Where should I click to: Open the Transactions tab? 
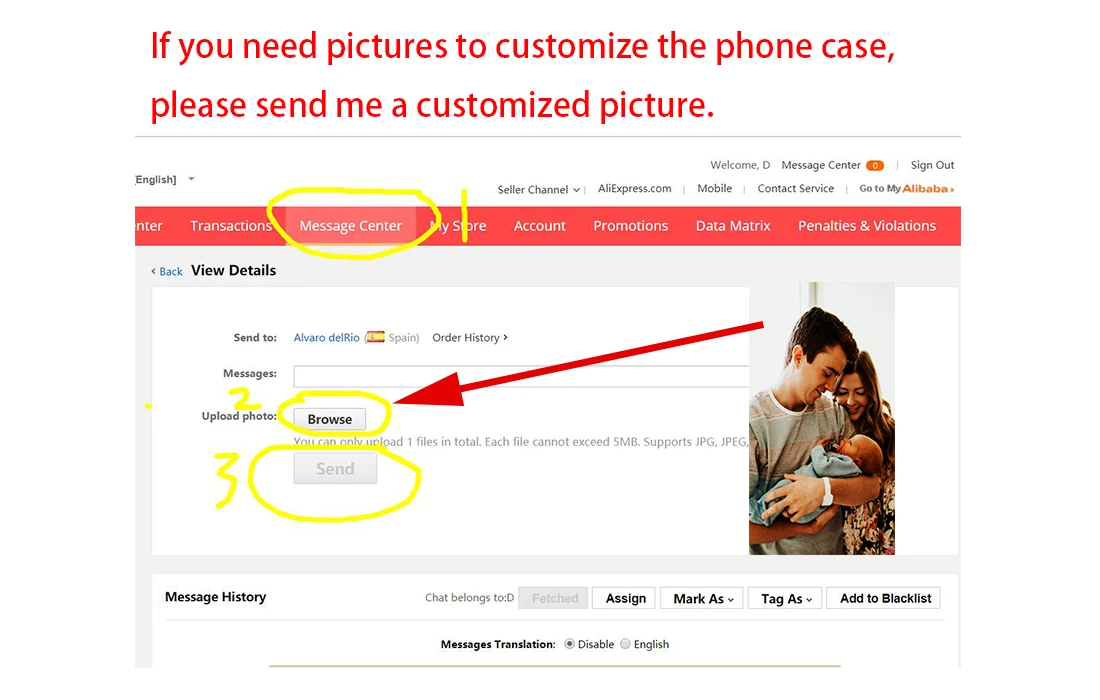pyautogui.click(x=230, y=226)
